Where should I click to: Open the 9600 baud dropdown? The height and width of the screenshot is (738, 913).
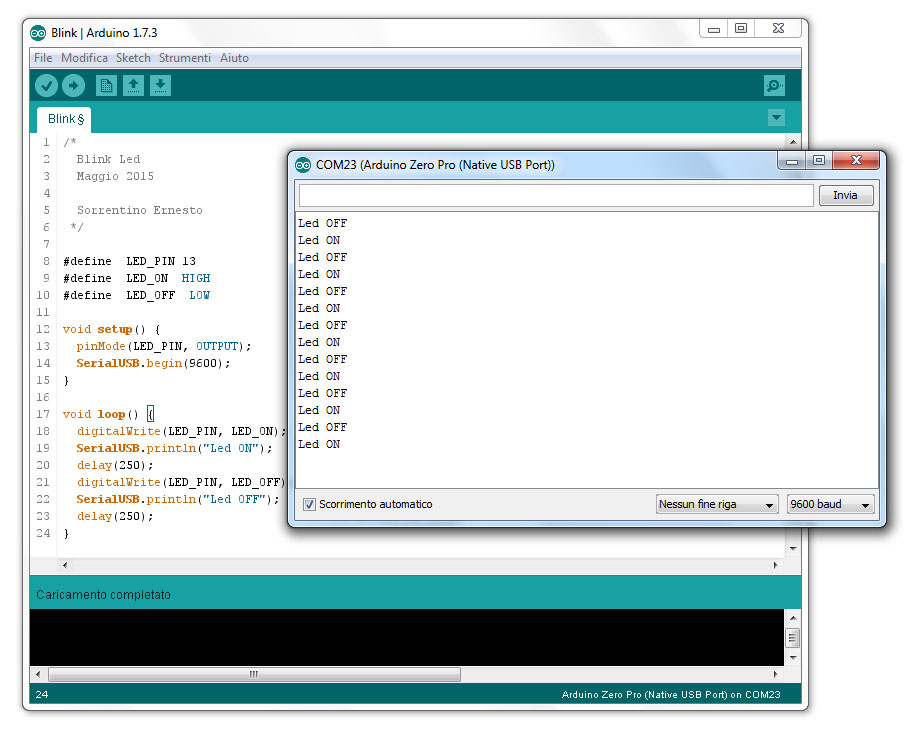[830, 504]
